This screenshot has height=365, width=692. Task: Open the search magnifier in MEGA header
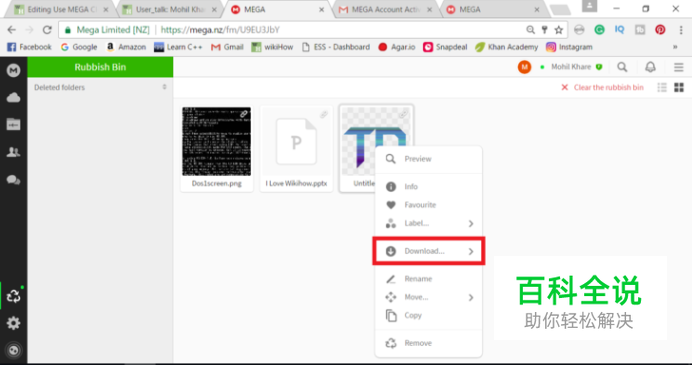(622, 67)
